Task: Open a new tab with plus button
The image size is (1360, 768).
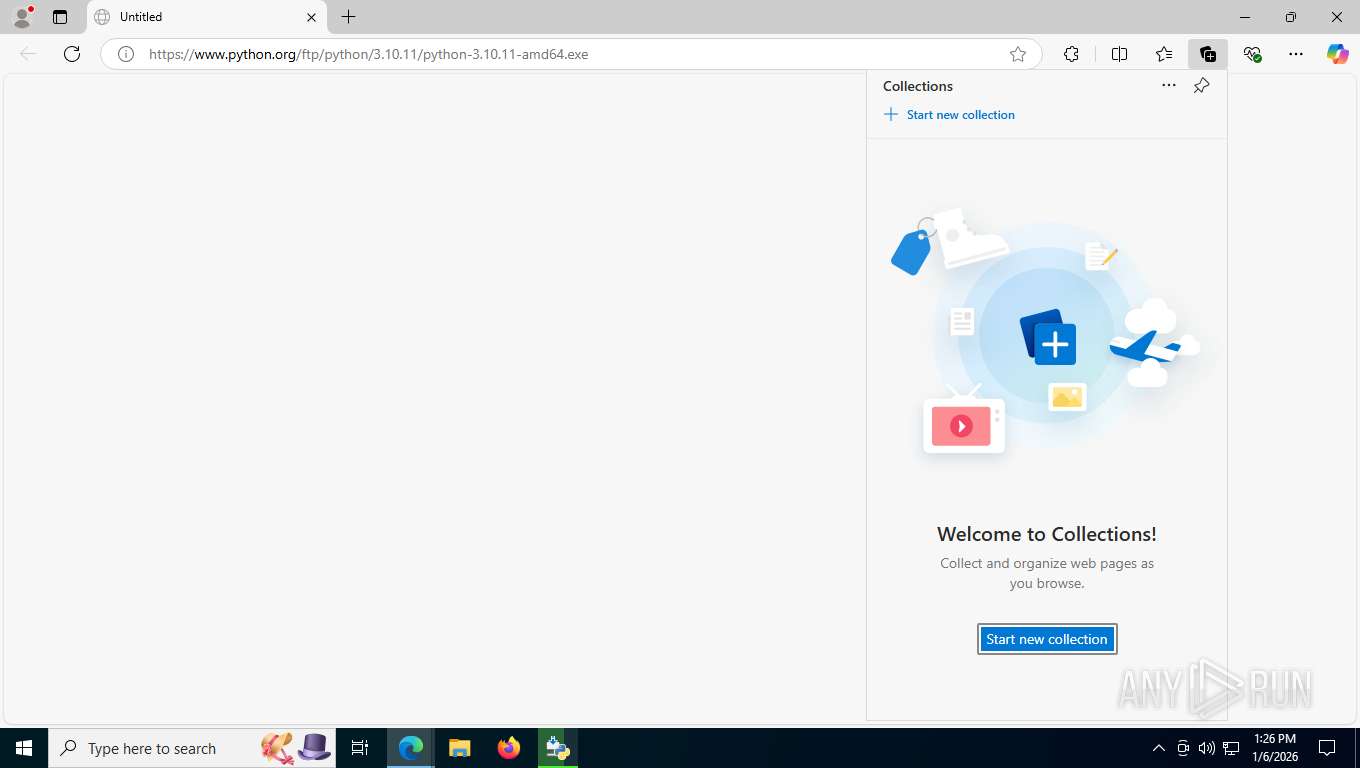Action: [348, 17]
